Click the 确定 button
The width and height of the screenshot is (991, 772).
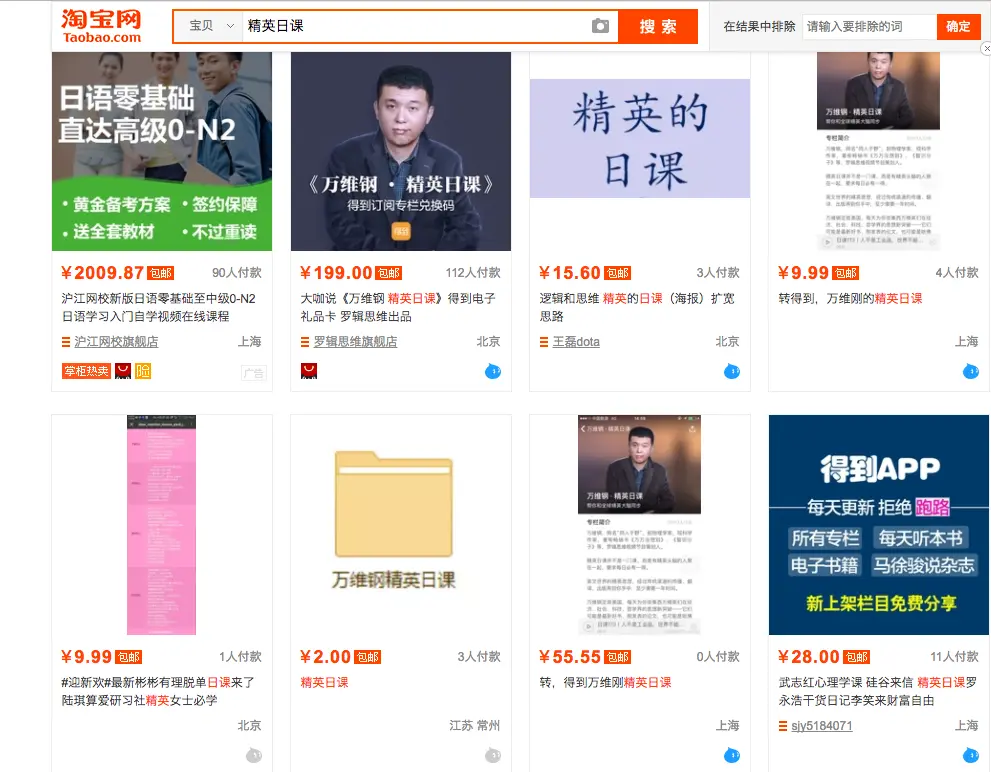point(958,27)
